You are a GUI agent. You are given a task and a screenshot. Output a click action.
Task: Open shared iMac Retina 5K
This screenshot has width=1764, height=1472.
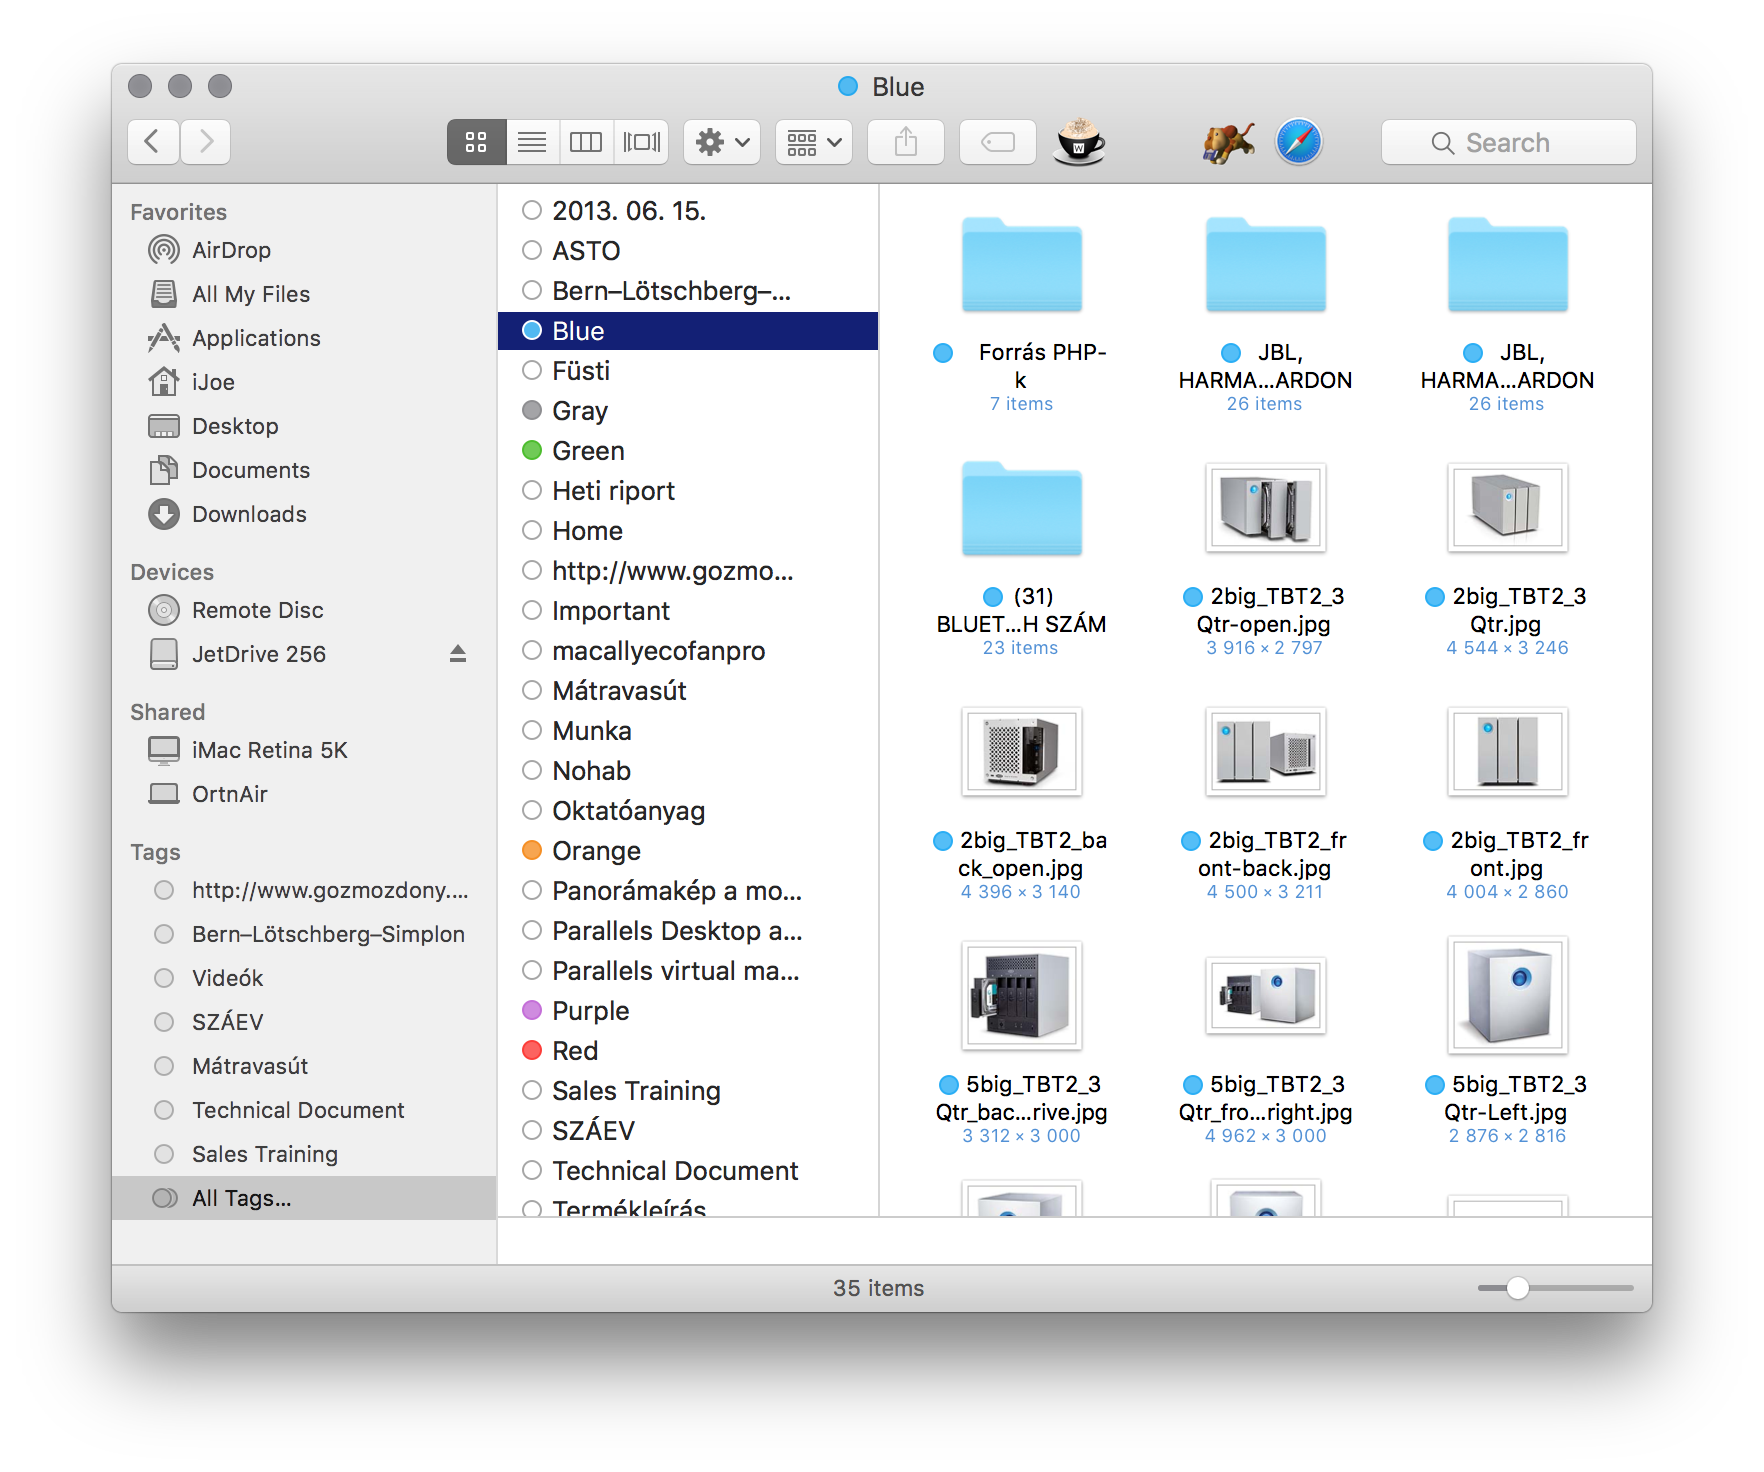[304, 750]
